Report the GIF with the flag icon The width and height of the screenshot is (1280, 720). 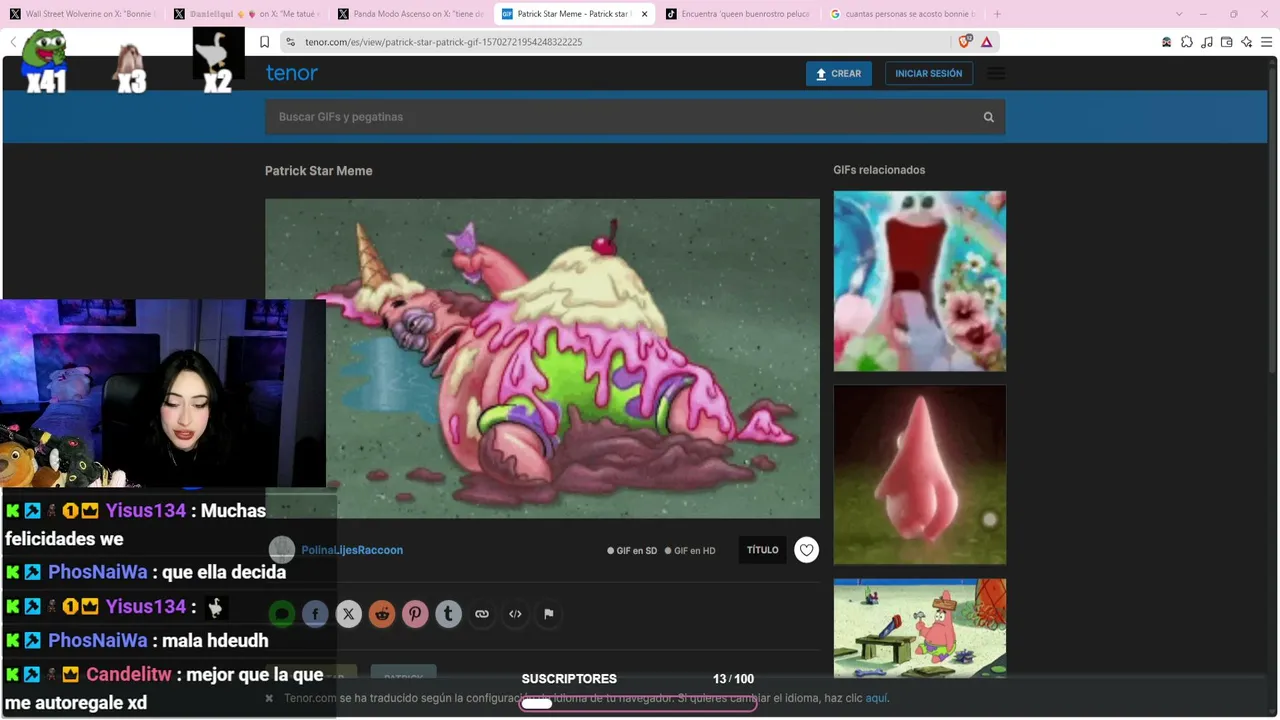(548, 614)
